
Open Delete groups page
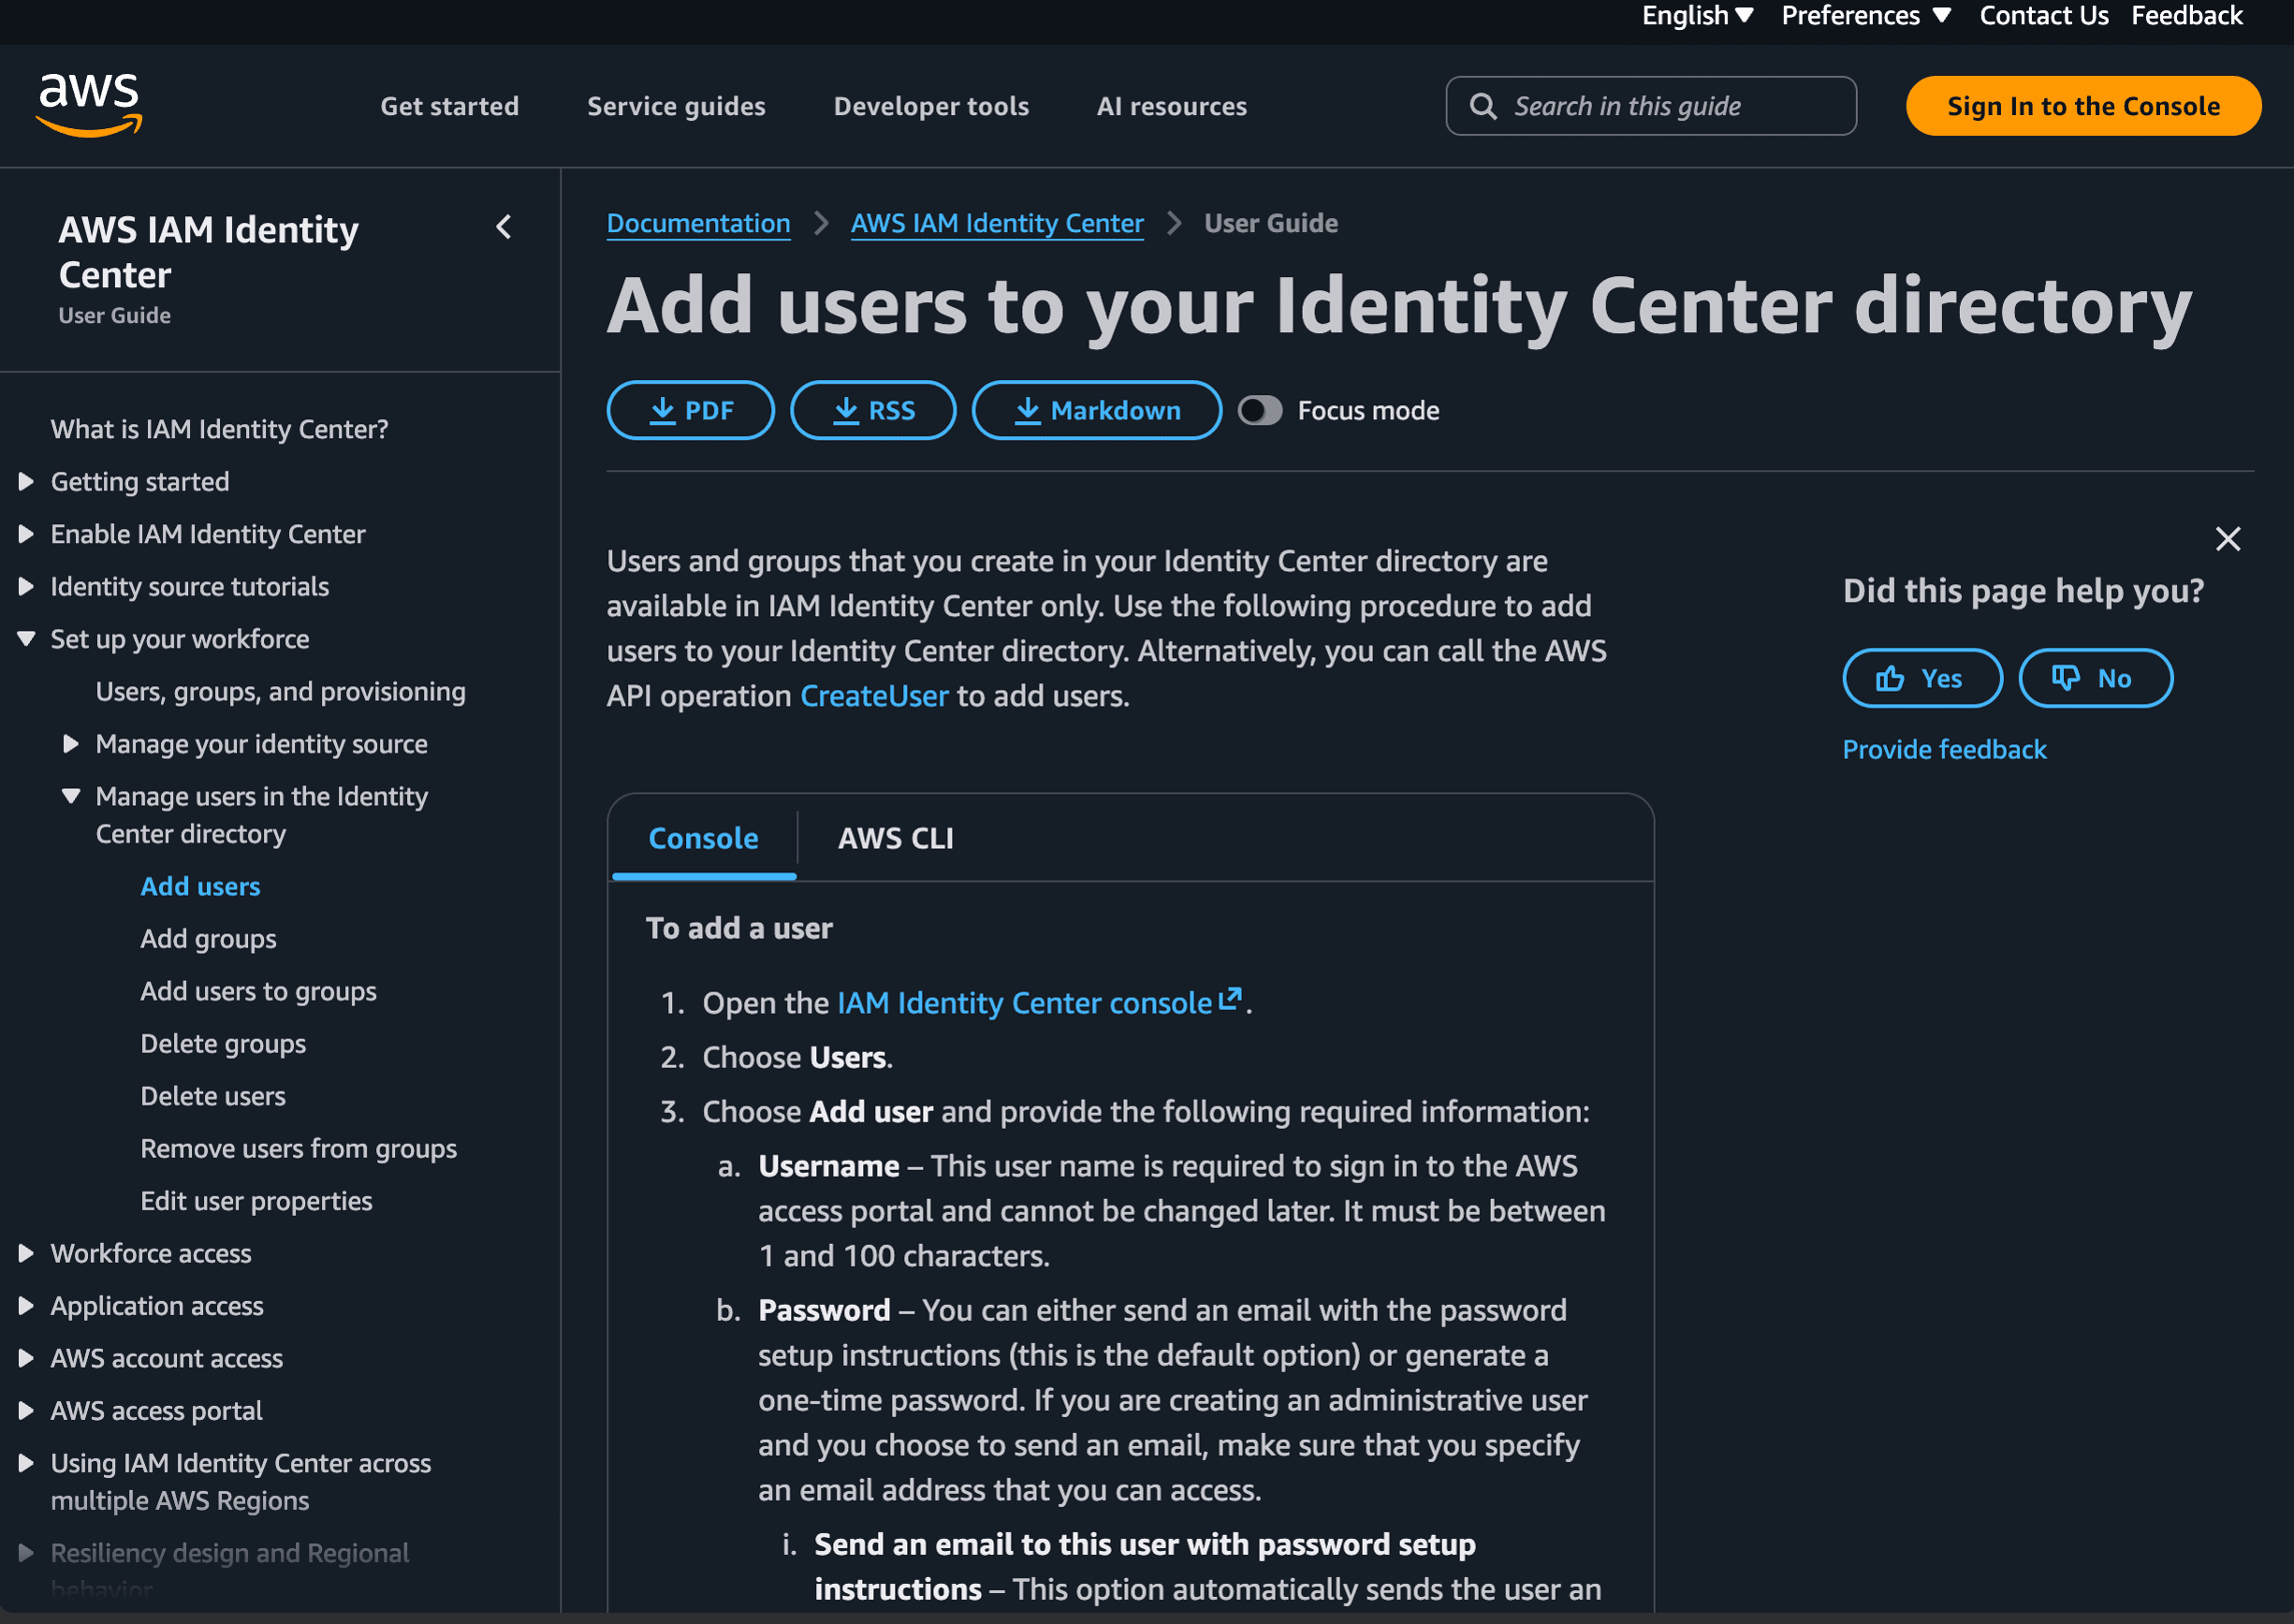pyautogui.click(x=223, y=1044)
